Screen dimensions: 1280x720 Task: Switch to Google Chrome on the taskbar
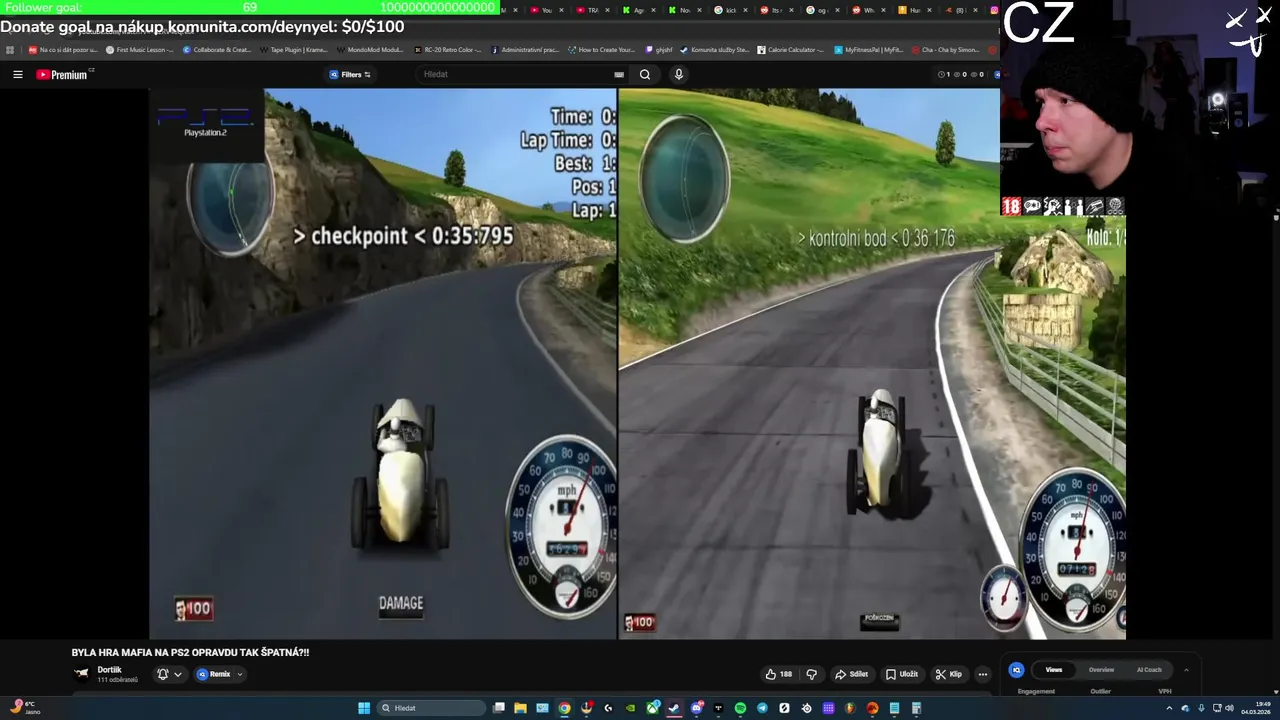coord(565,708)
